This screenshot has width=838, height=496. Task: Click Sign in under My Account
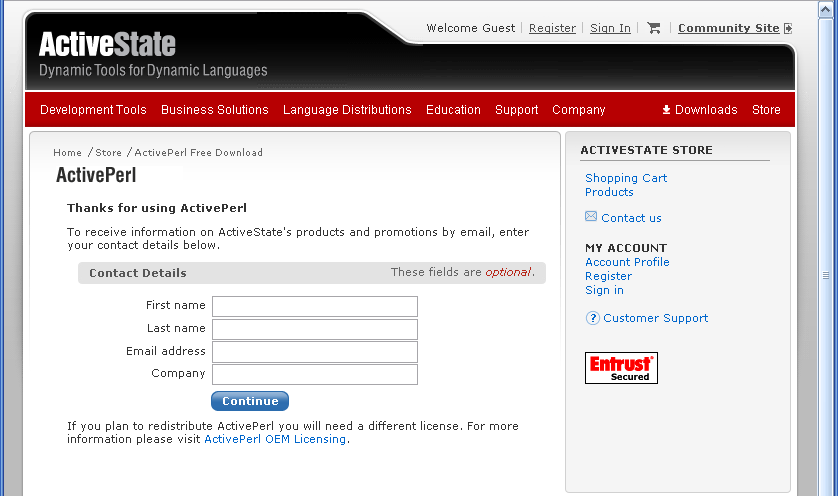click(604, 290)
